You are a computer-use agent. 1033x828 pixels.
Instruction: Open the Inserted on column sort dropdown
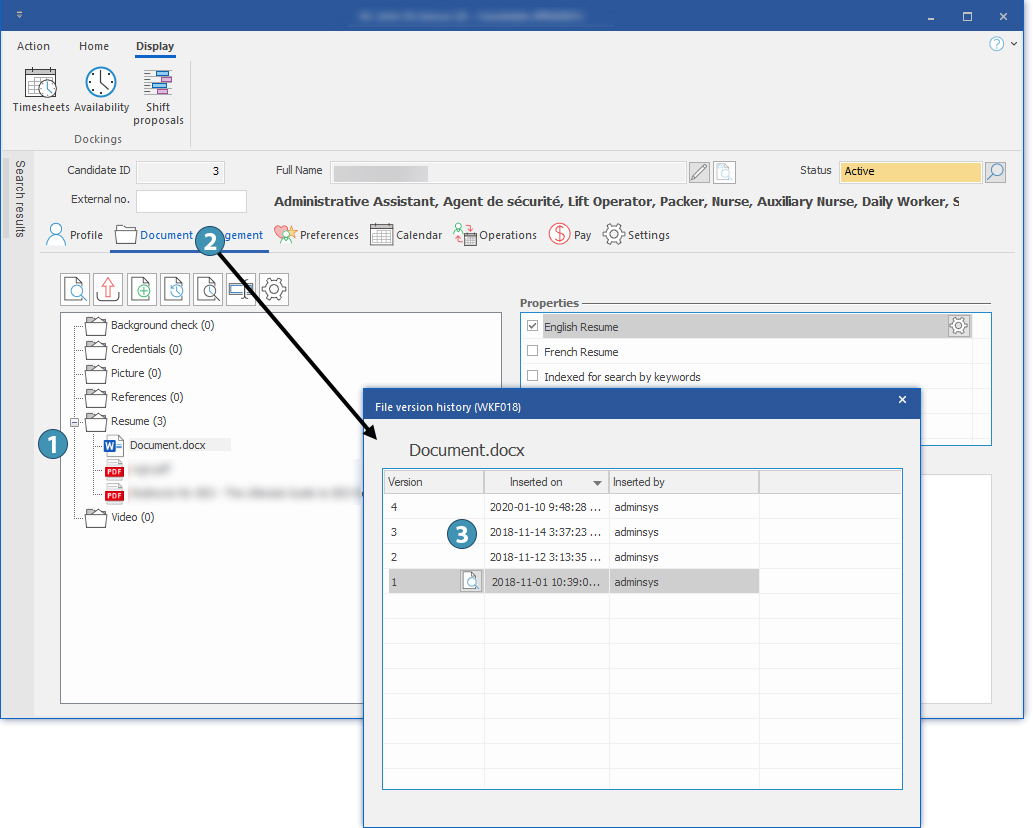tap(597, 483)
